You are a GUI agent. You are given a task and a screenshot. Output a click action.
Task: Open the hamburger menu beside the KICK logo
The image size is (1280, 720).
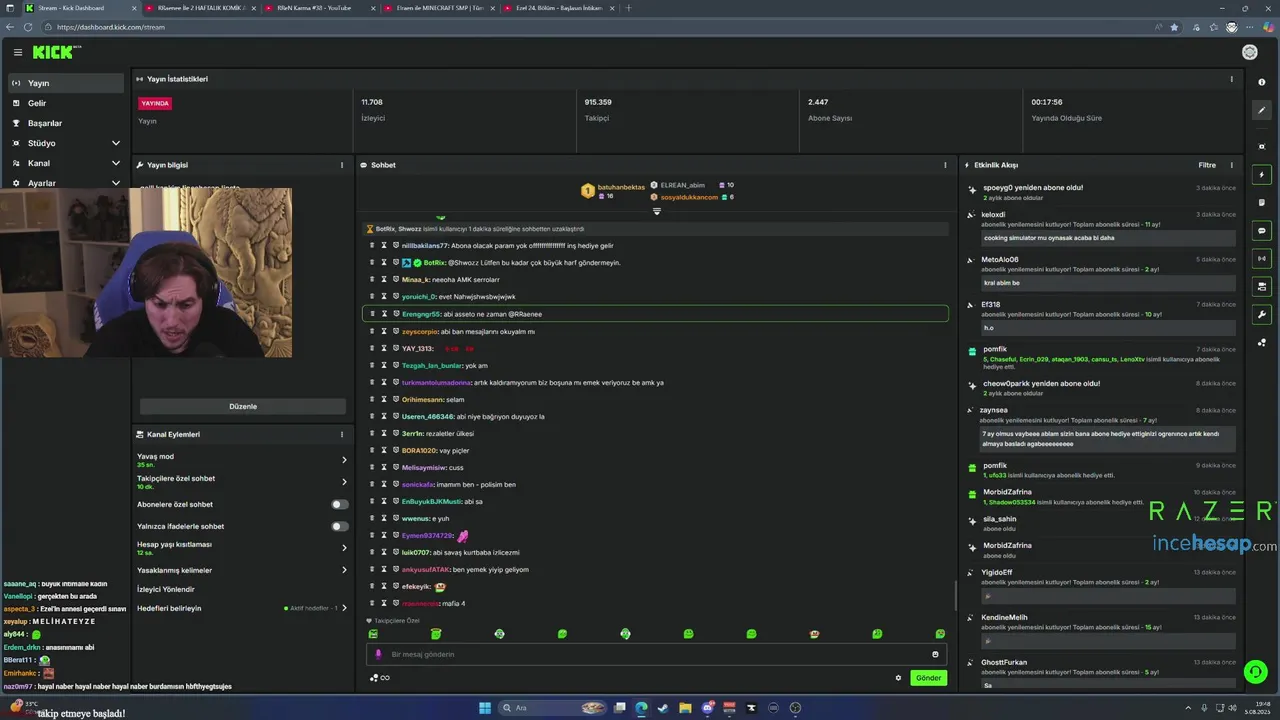tap(18, 52)
